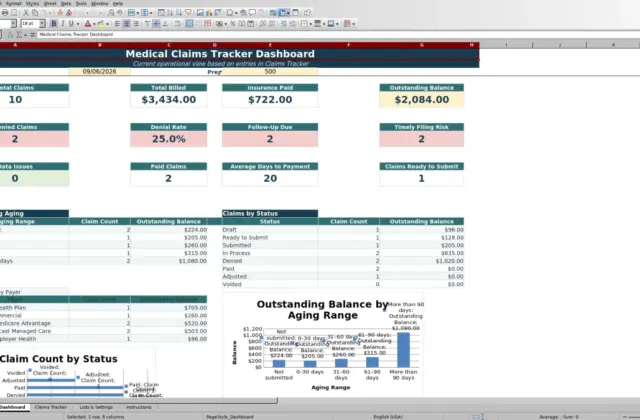Click the Background Color highlighter swatch

(x=101, y=24)
